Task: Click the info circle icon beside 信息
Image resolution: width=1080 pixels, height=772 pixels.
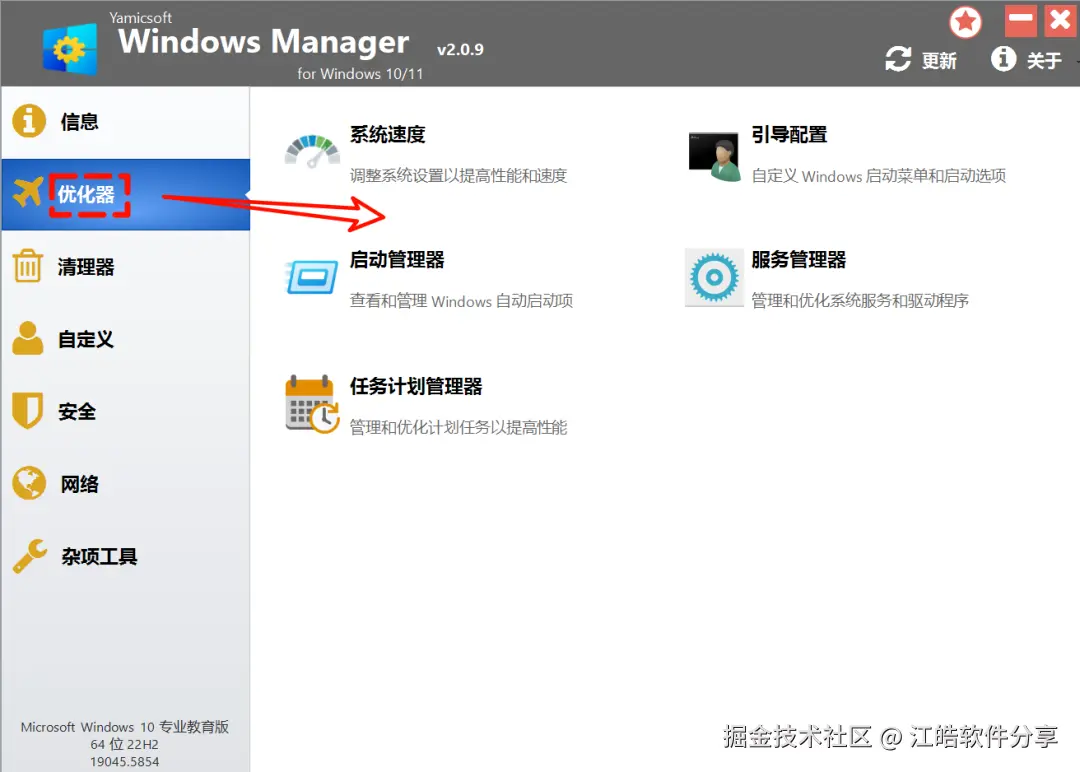Action: click(x=29, y=121)
